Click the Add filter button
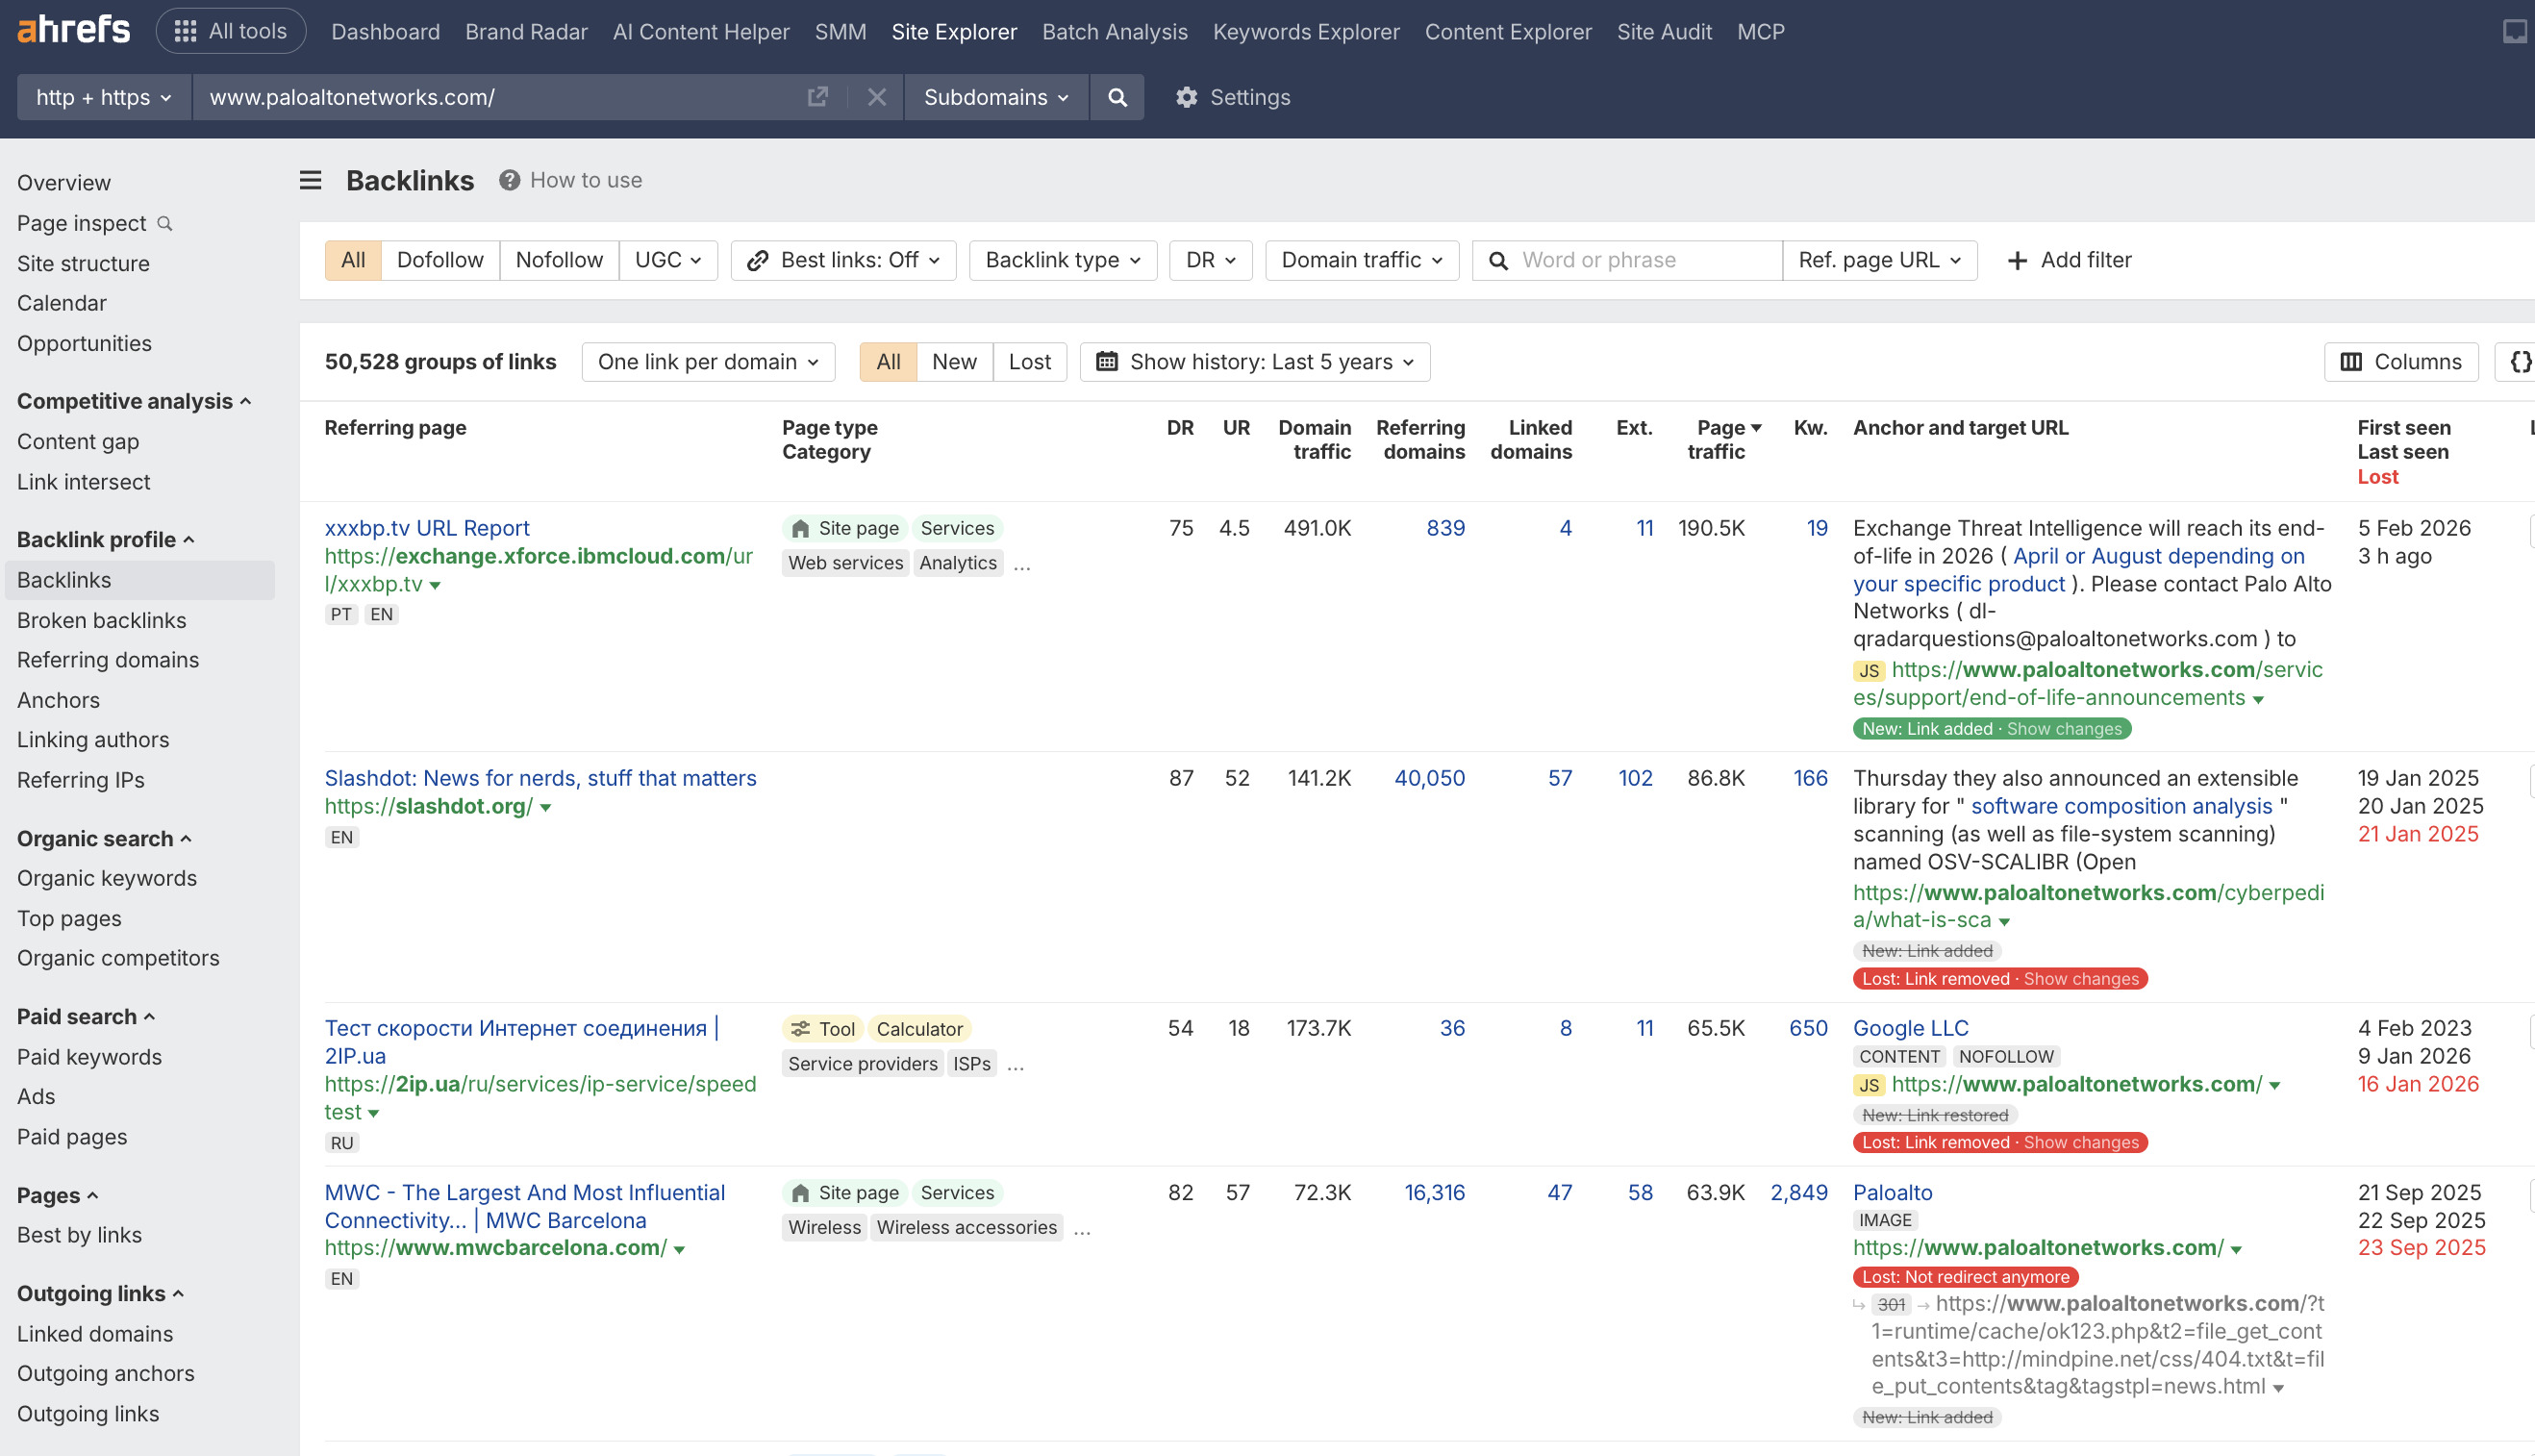Image resolution: width=2535 pixels, height=1456 pixels. [x=2069, y=259]
